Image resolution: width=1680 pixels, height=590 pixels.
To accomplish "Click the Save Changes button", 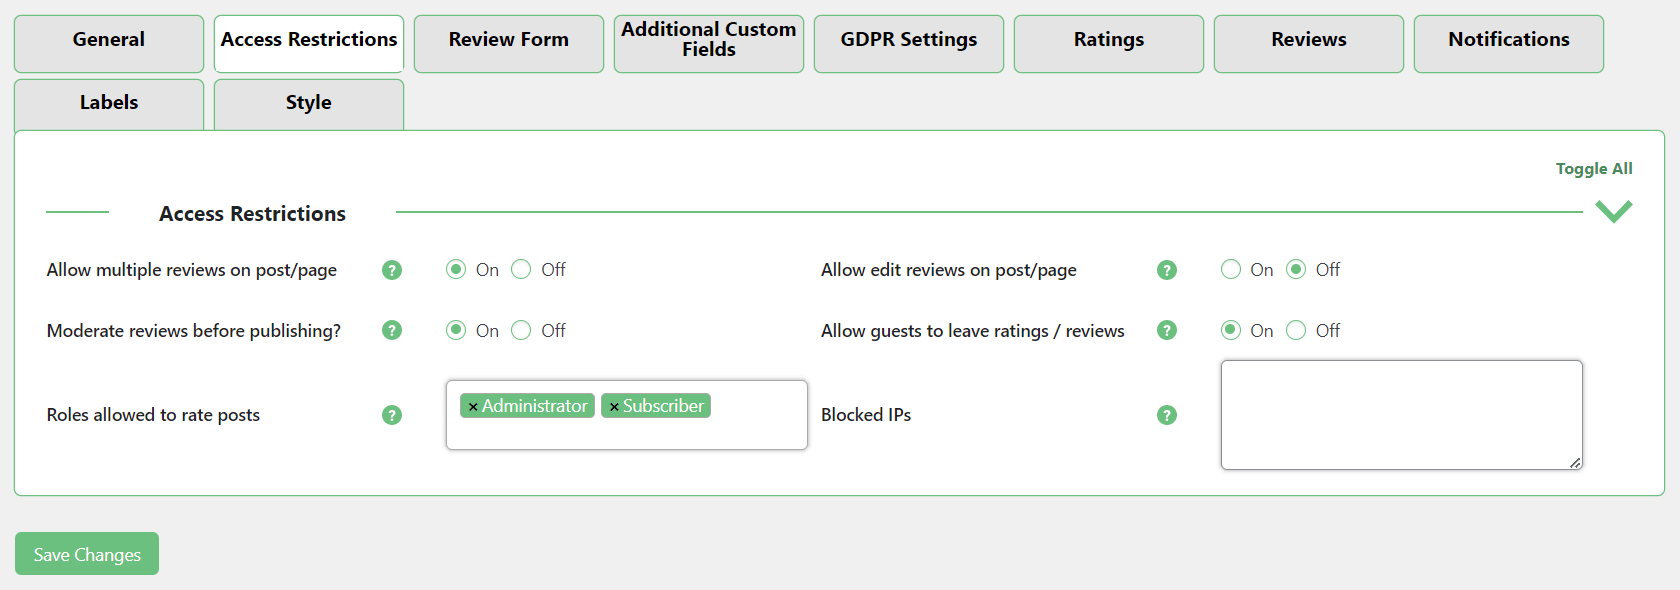I will (x=87, y=554).
